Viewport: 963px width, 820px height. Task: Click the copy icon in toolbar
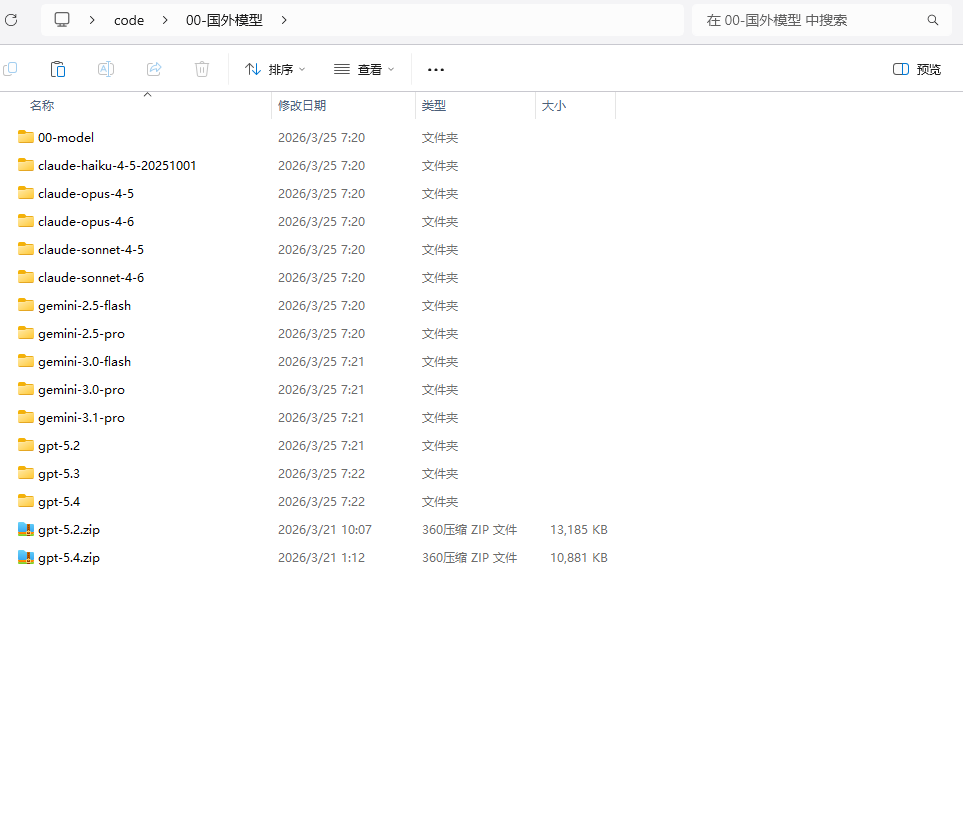coord(10,69)
